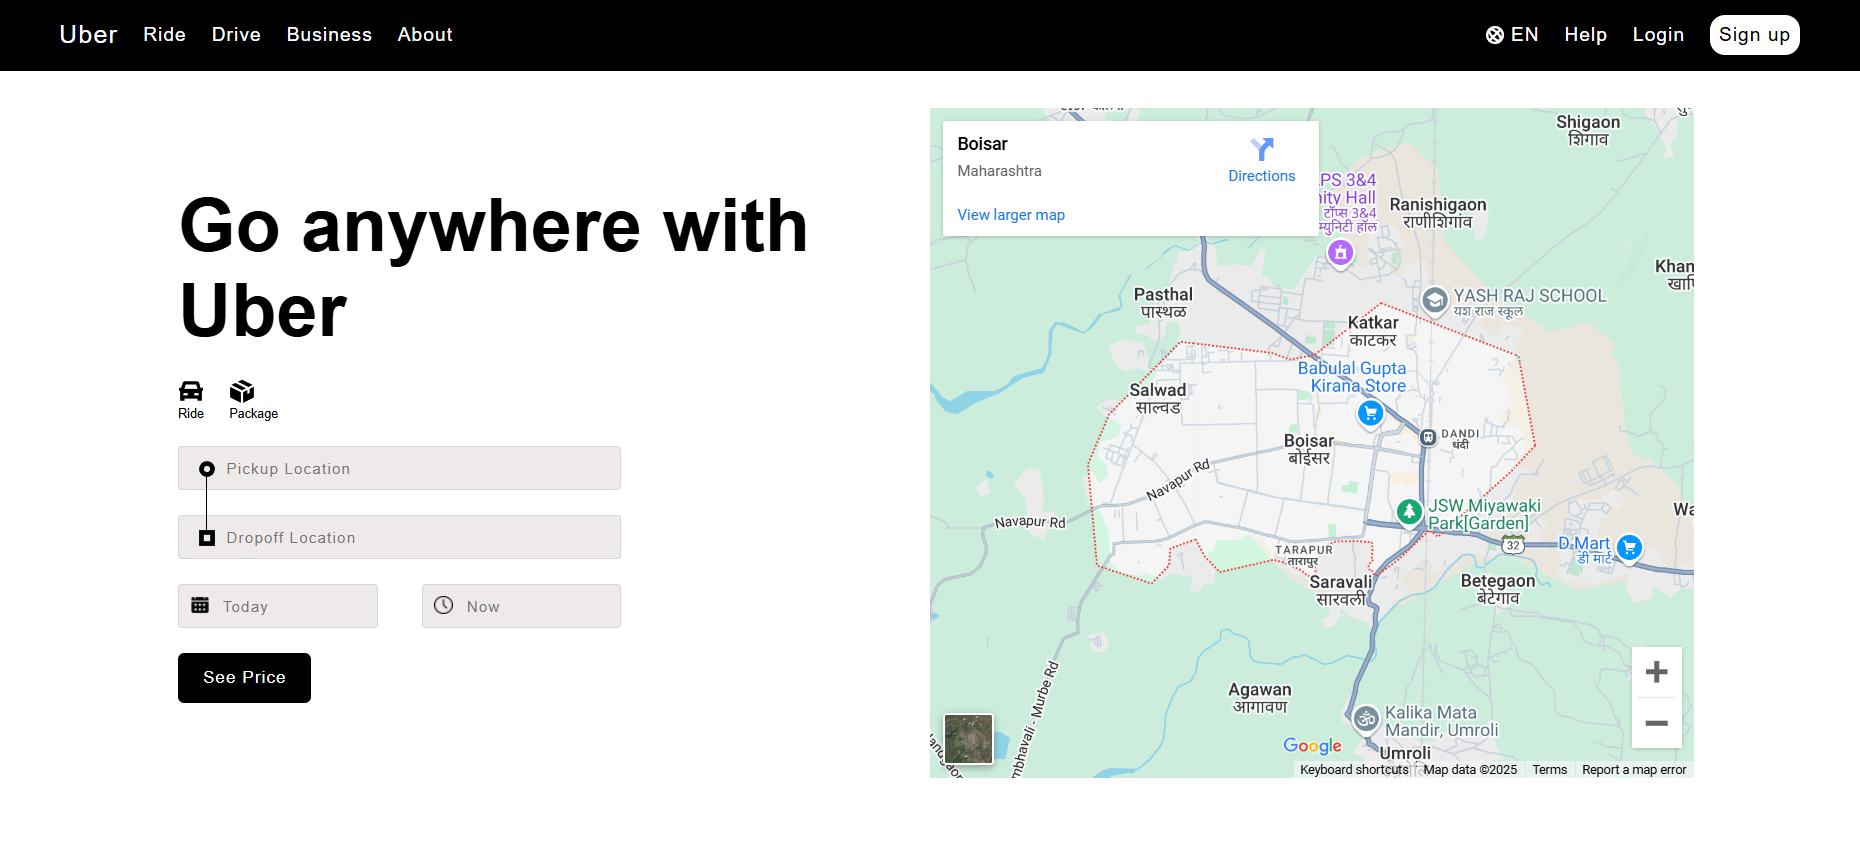Click JSW Miyawaki Park green marker
The width and height of the screenshot is (1860, 857).
pos(1409,512)
